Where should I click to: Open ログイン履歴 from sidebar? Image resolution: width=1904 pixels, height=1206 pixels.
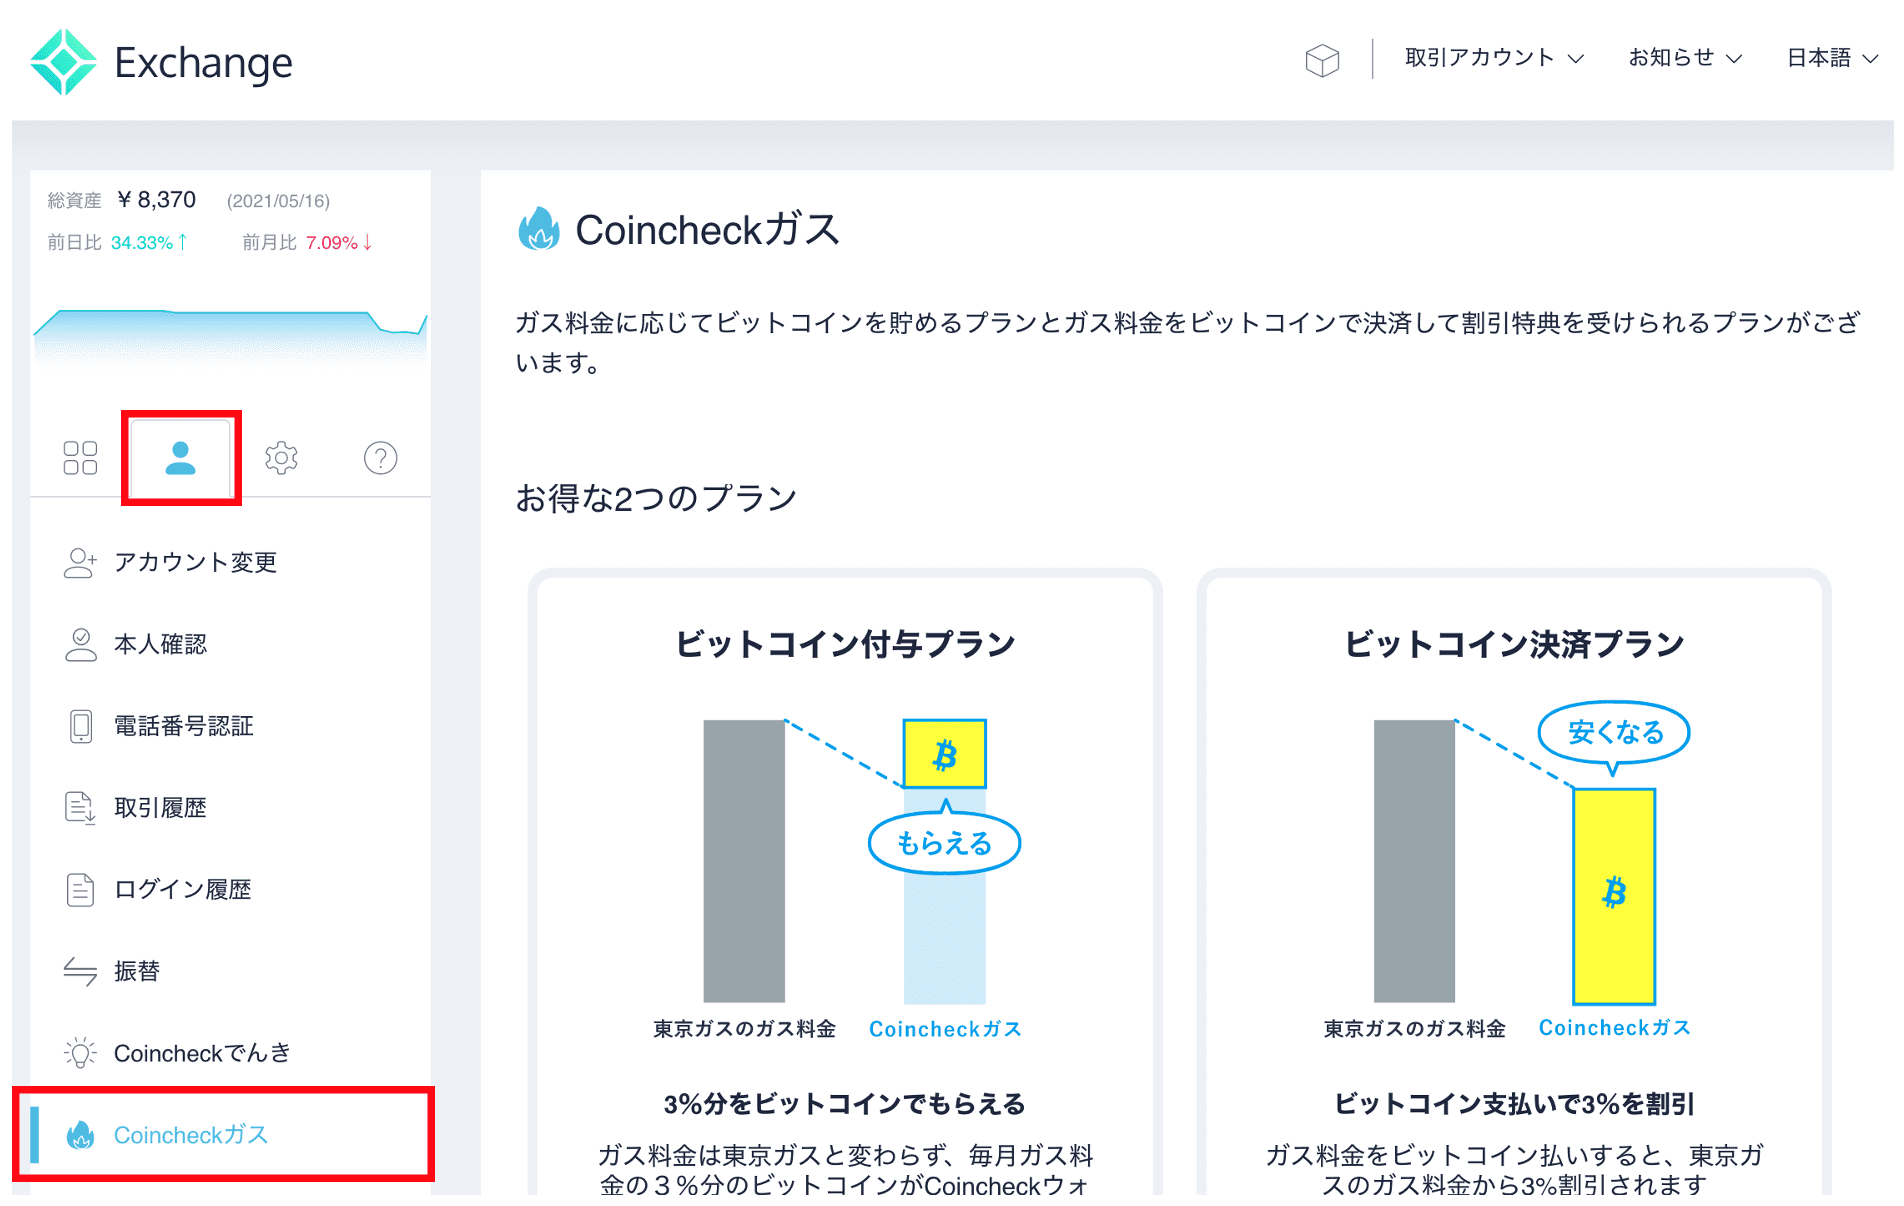tap(182, 890)
